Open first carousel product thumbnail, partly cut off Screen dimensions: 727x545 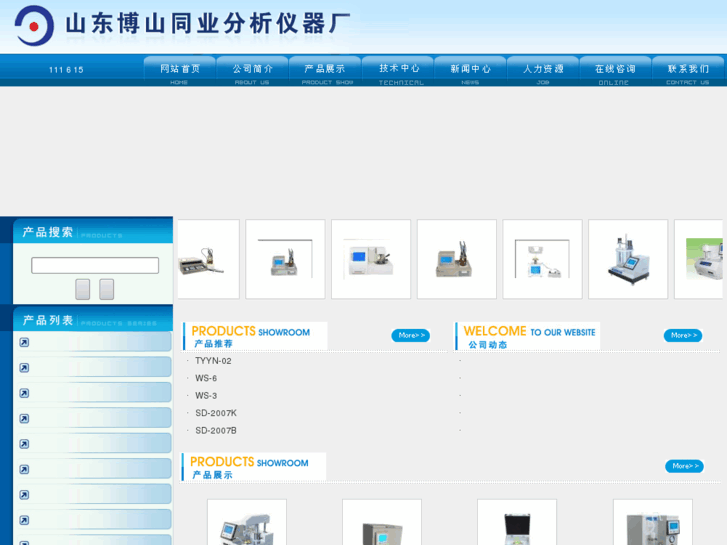(208, 259)
